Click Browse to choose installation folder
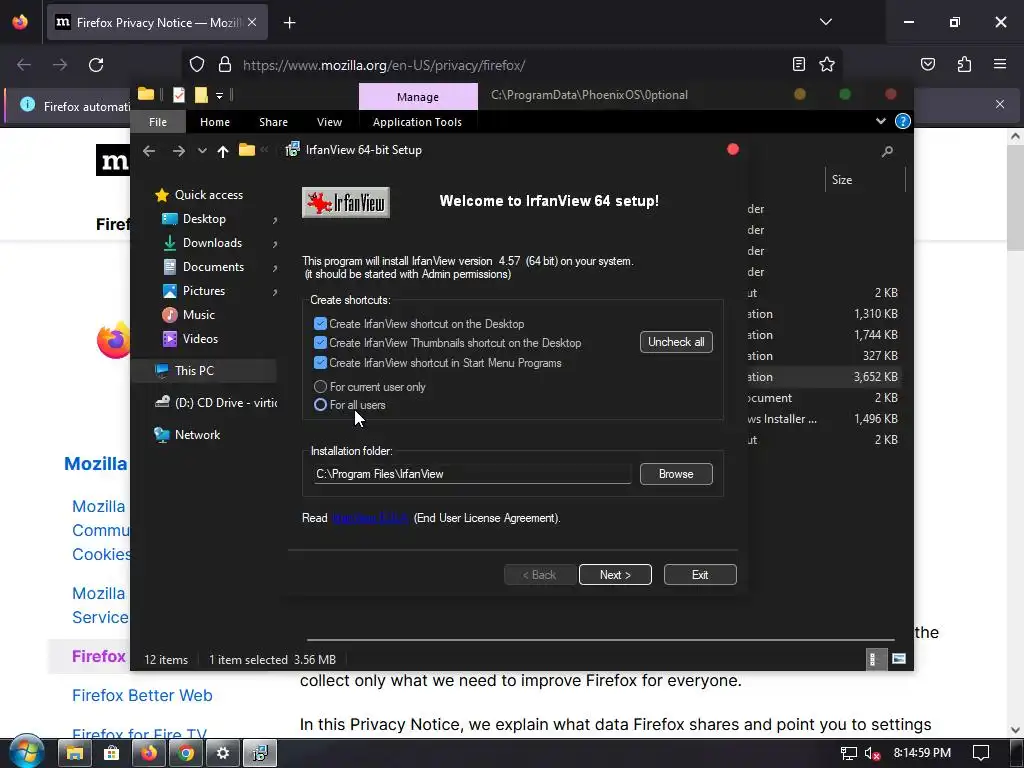The height and width of the screenshot is (768, 1024). click(x=676, y=474)
